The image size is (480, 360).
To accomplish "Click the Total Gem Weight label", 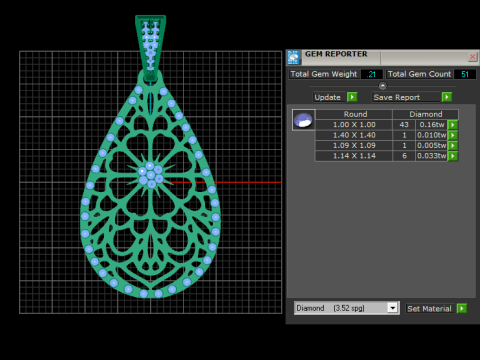I will (324, 74).
